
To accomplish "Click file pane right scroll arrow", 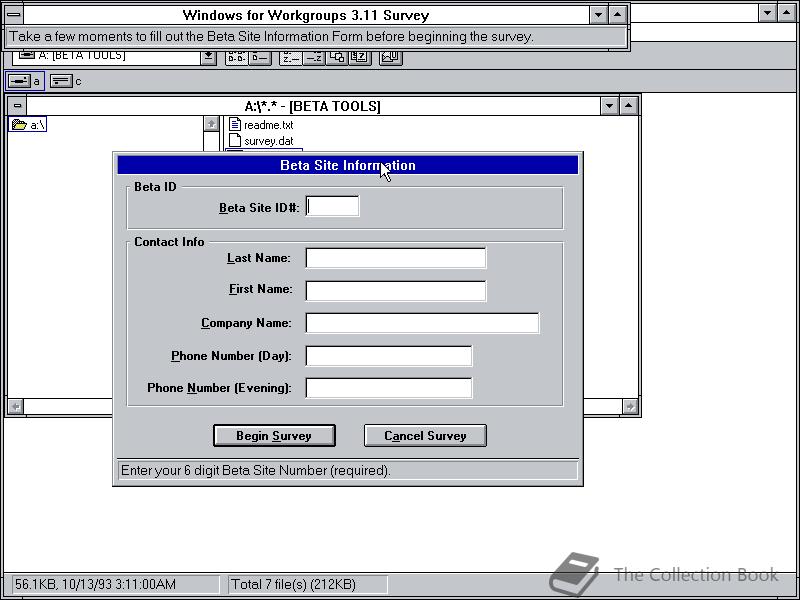I will (630, 407).
